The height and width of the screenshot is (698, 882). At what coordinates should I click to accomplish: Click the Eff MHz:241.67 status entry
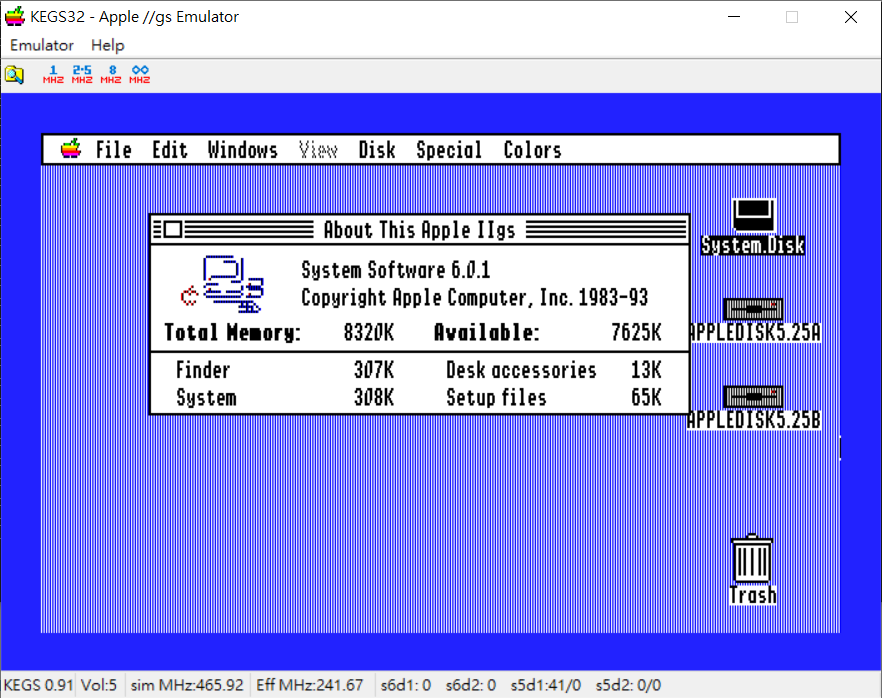click(309, 685)
